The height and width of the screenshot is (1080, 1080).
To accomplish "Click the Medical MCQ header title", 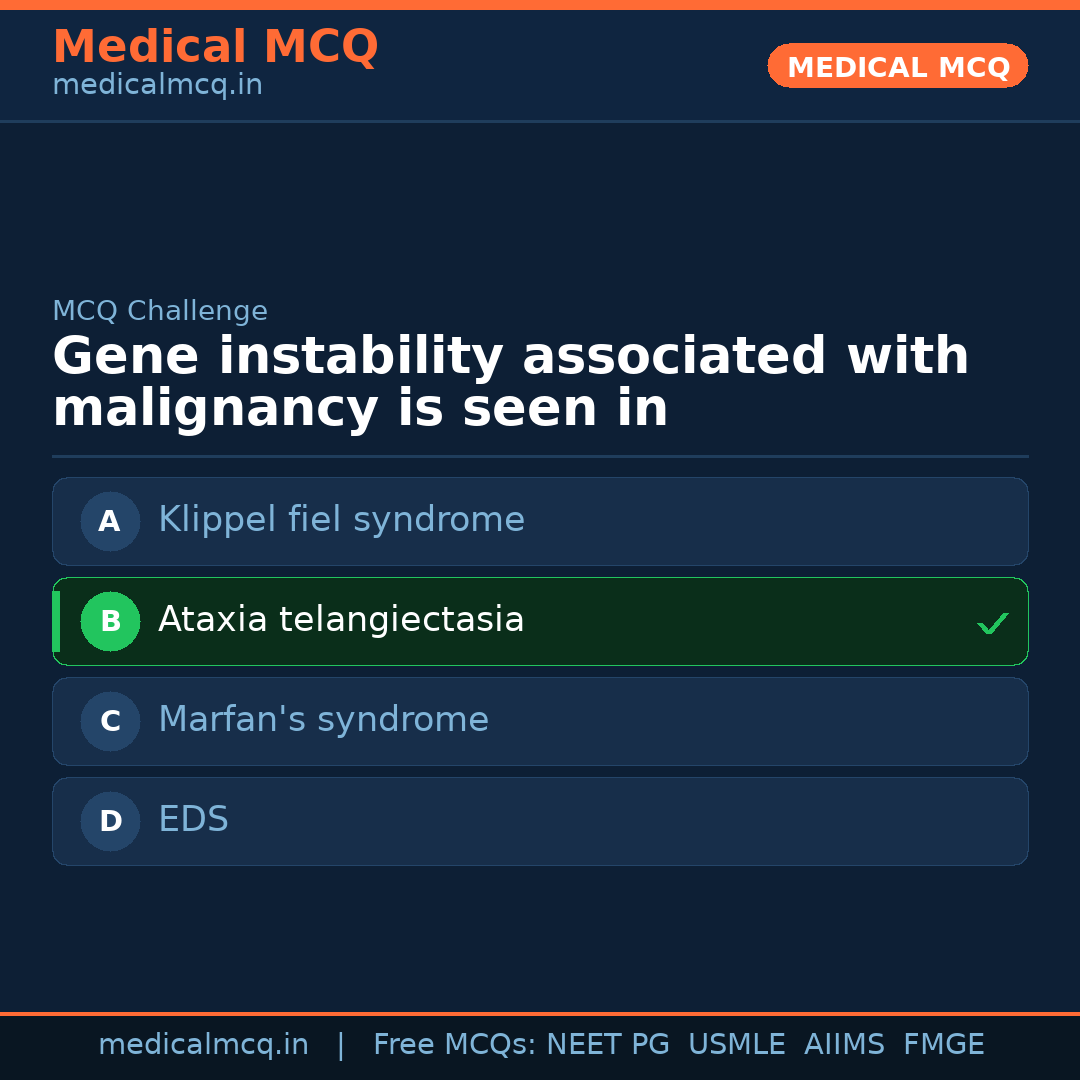I will point(215,47).
